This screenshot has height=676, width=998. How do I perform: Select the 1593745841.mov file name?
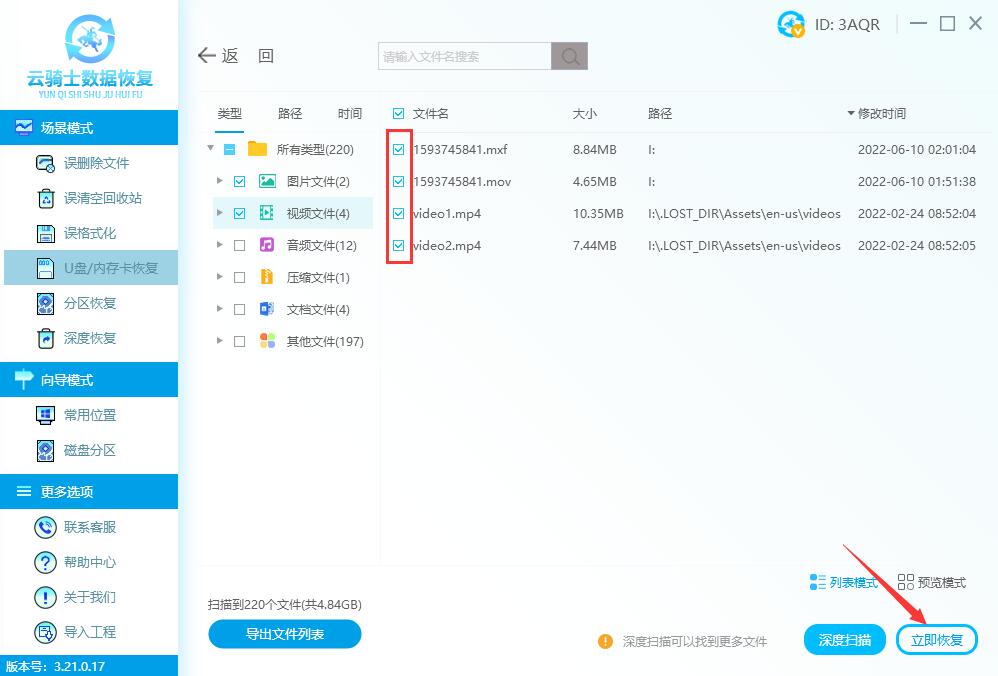tap(462, 181)
